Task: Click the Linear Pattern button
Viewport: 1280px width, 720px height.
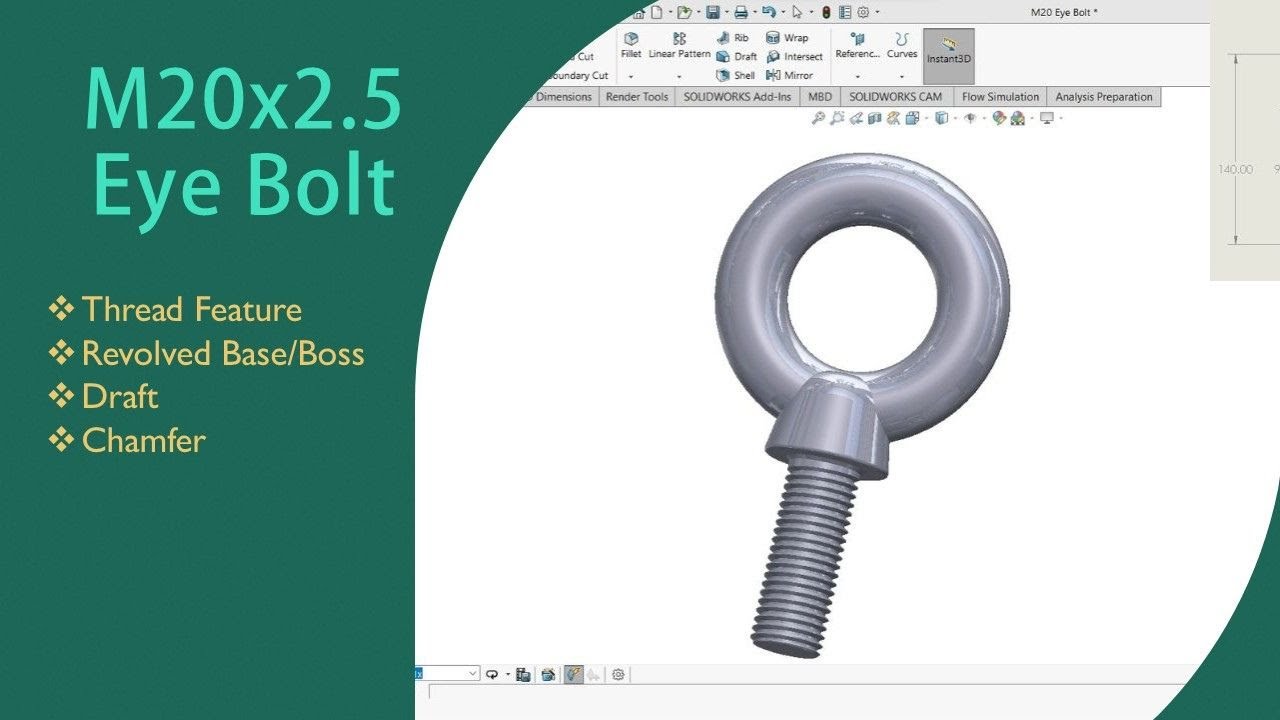Action: coord(679,46)
